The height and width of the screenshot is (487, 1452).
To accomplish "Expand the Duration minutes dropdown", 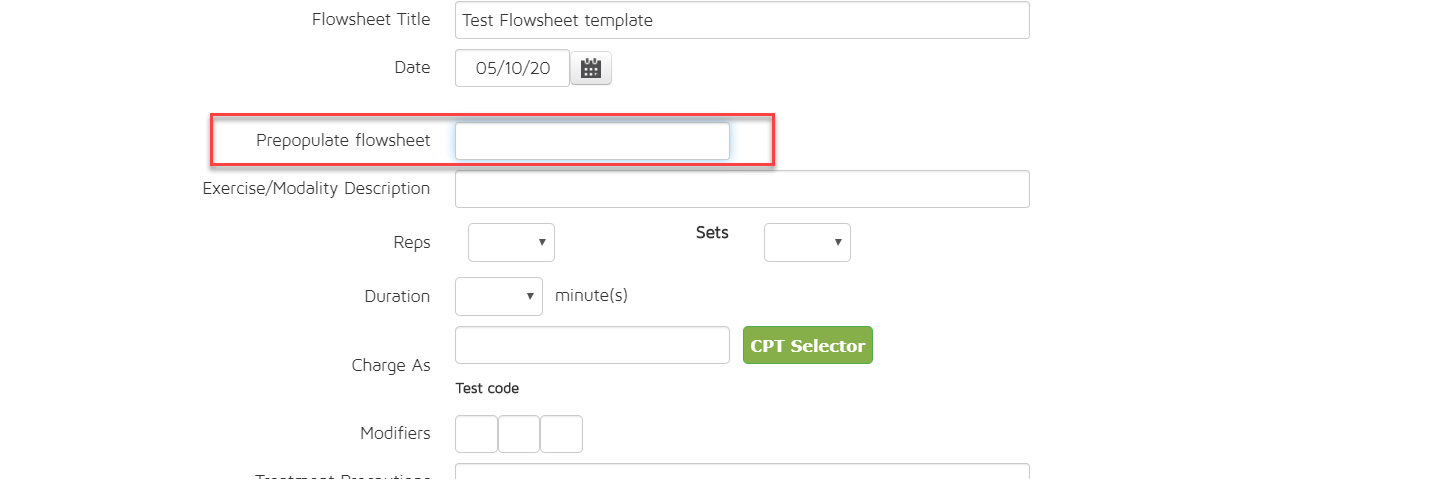I will [498, 296].
